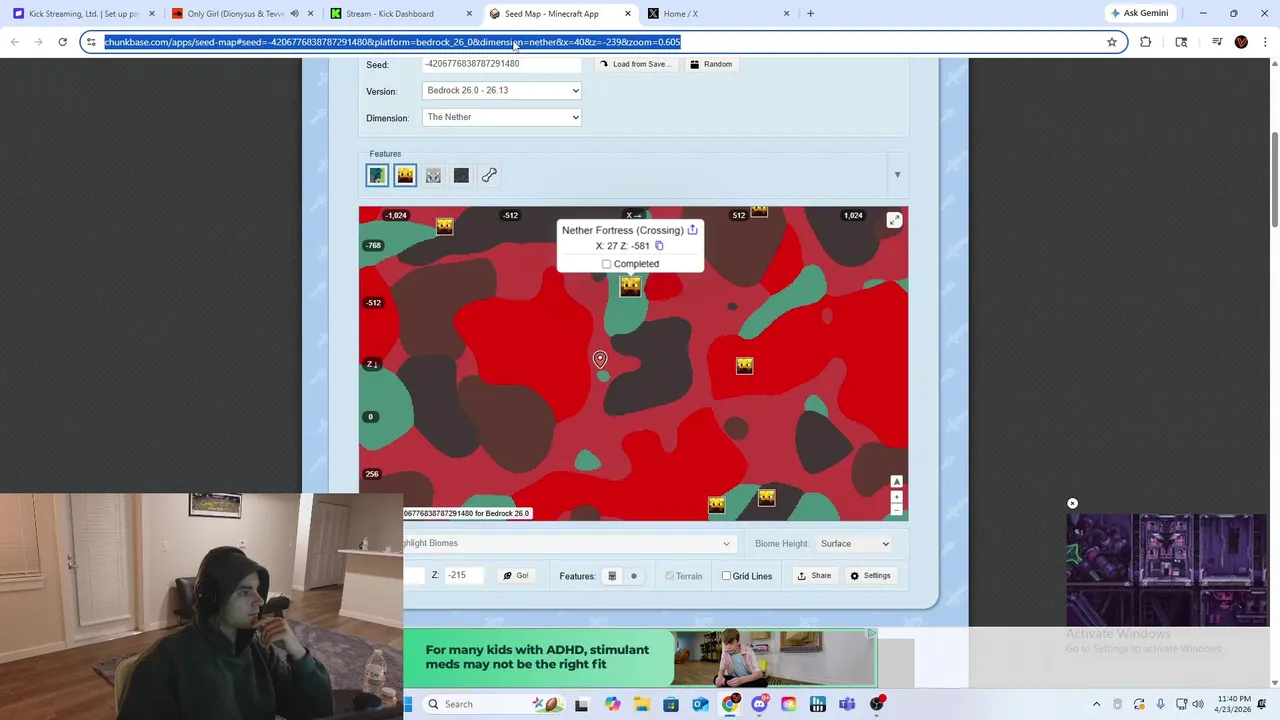Select the fortress marker on map's right
The width and height of the screenshot is (1280, 720).
click(x=744, y=366)
